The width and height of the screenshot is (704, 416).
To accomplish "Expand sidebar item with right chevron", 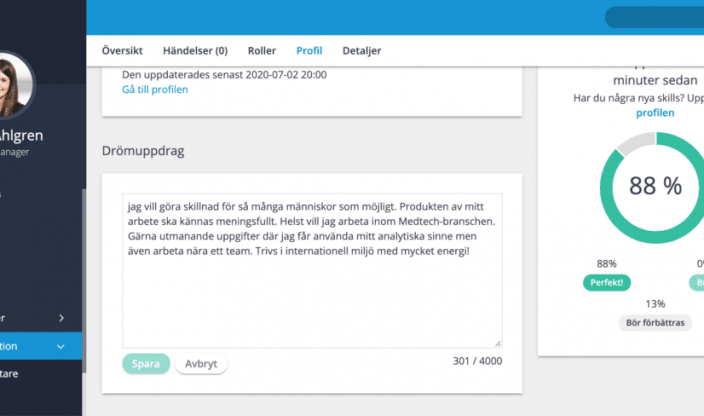I will 61,318.
